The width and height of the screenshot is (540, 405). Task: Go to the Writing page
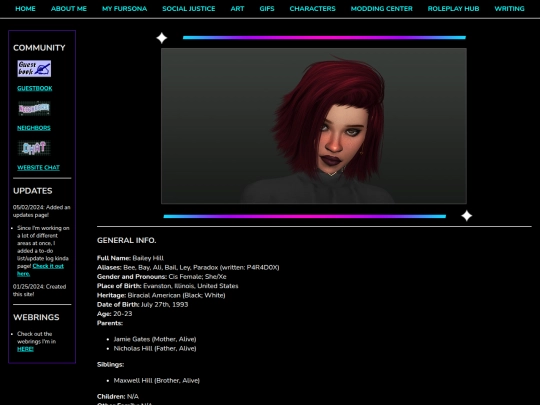[509, 9]
